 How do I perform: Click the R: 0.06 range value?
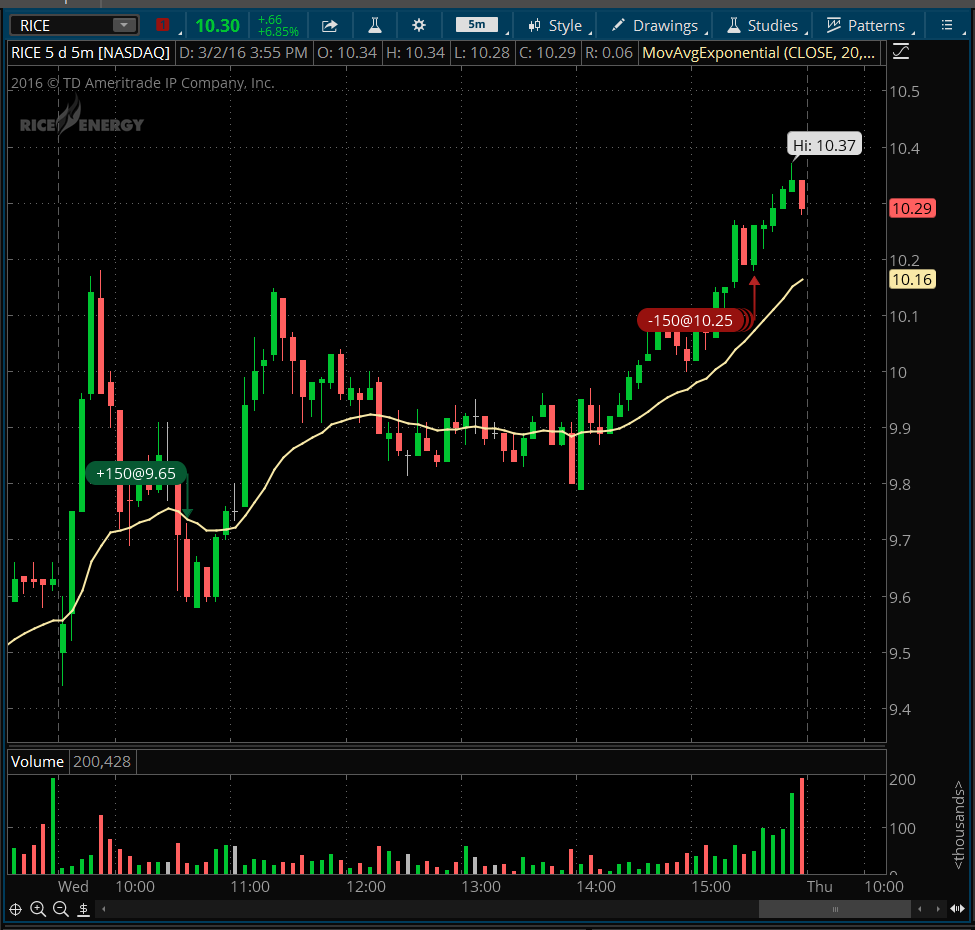pos(609,53)
